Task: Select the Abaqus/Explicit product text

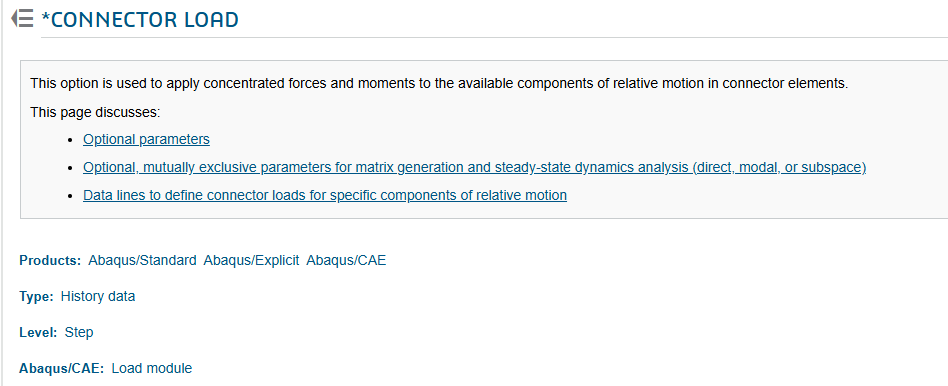Action: pos(252,260)
